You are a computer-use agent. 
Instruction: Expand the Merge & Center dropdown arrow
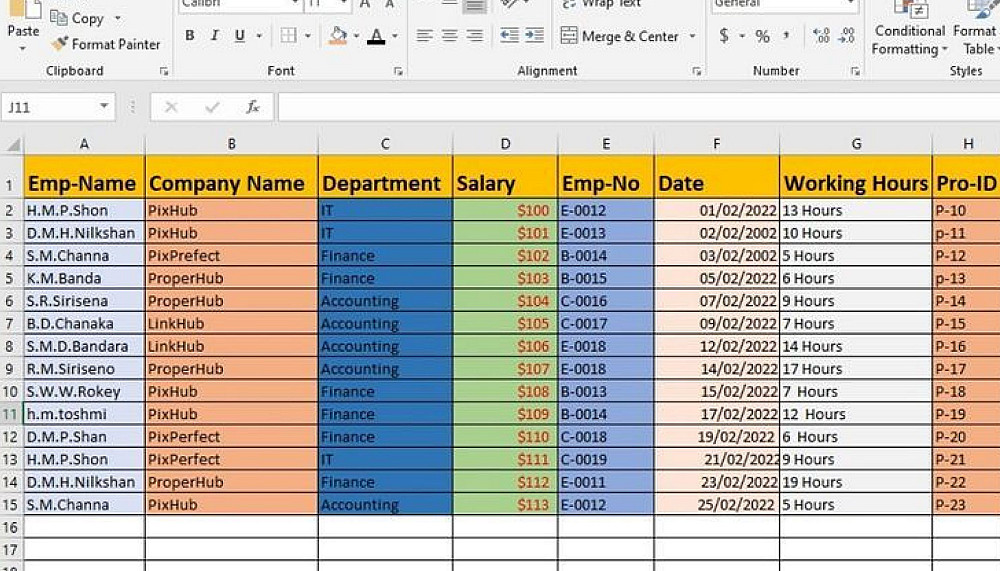click(693, 36)
